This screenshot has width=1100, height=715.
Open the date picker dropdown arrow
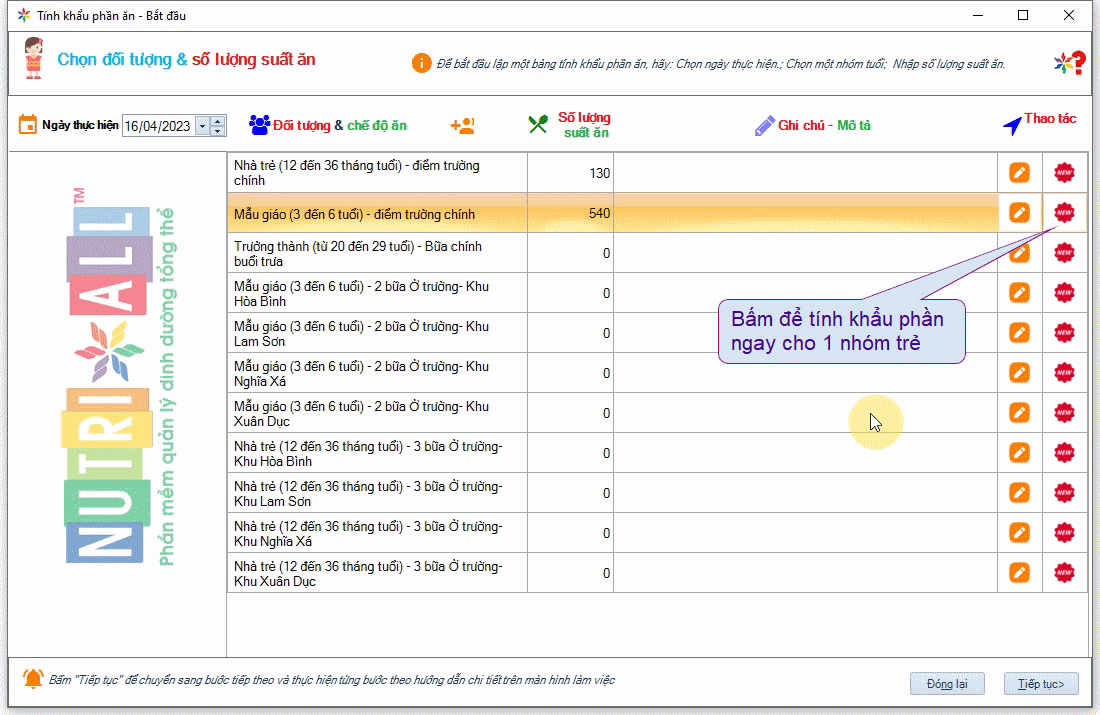203,126
